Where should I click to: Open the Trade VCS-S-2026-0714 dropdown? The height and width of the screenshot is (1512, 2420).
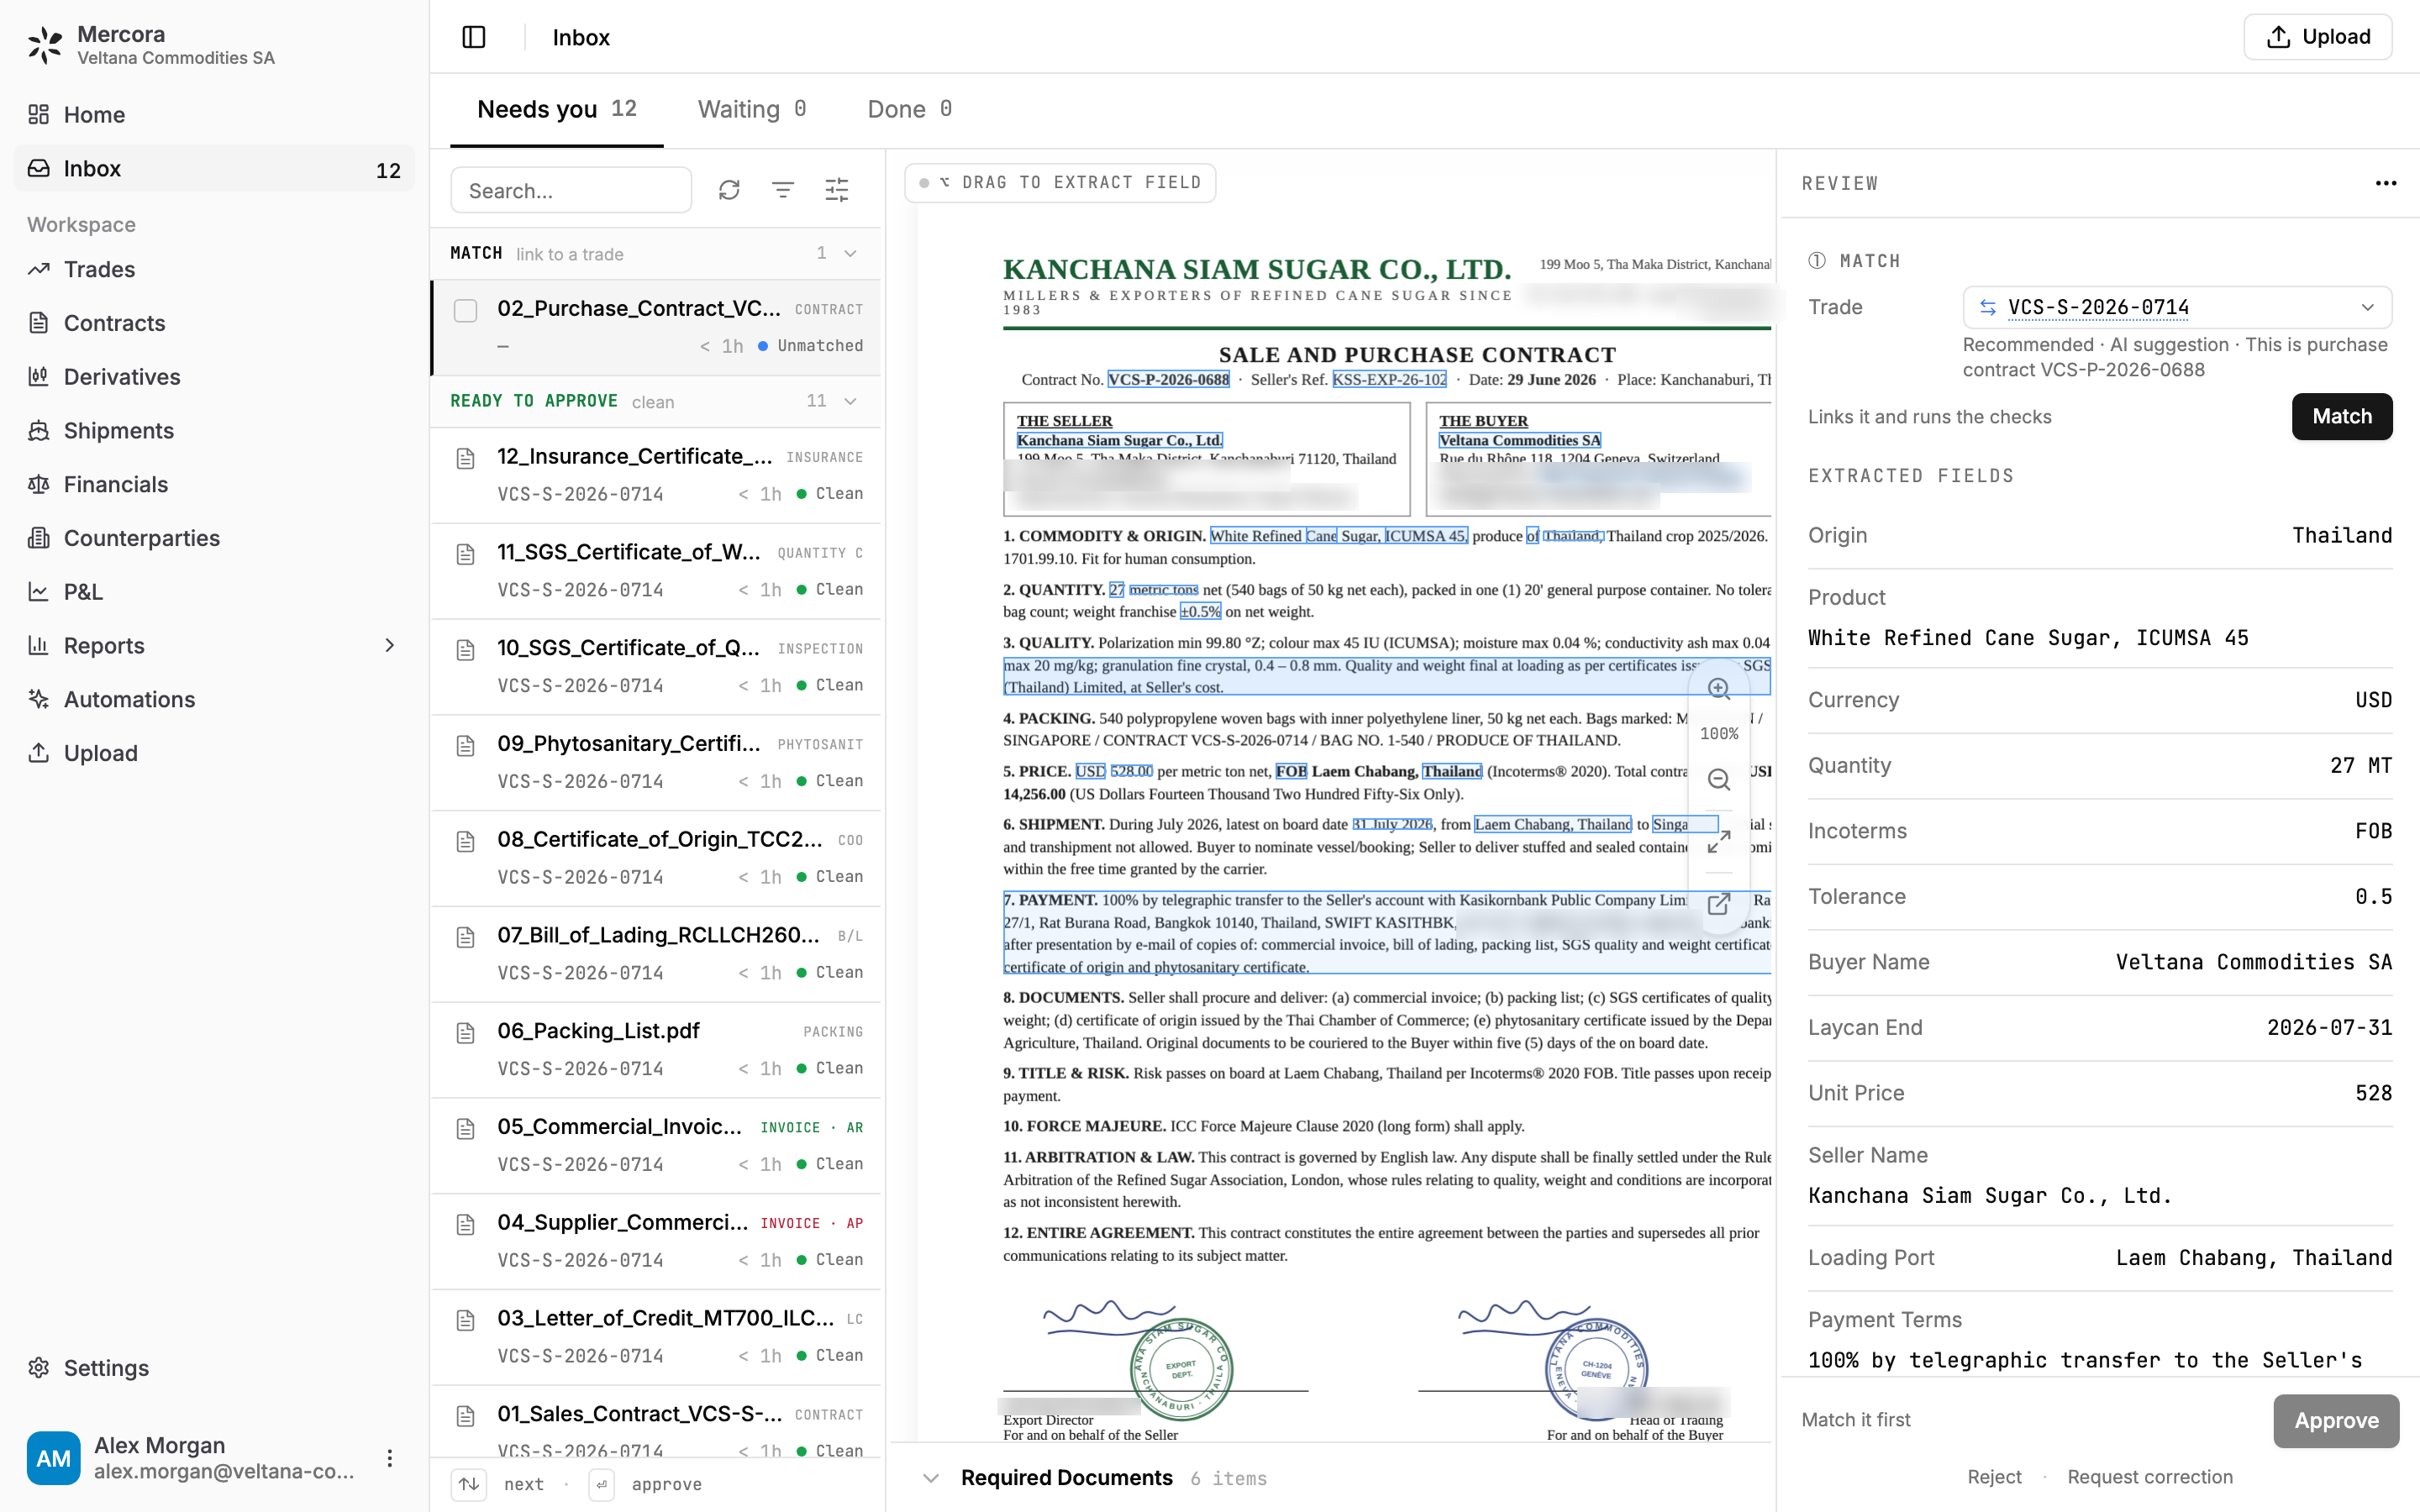pyautogui.click(x=2177, y=307)
